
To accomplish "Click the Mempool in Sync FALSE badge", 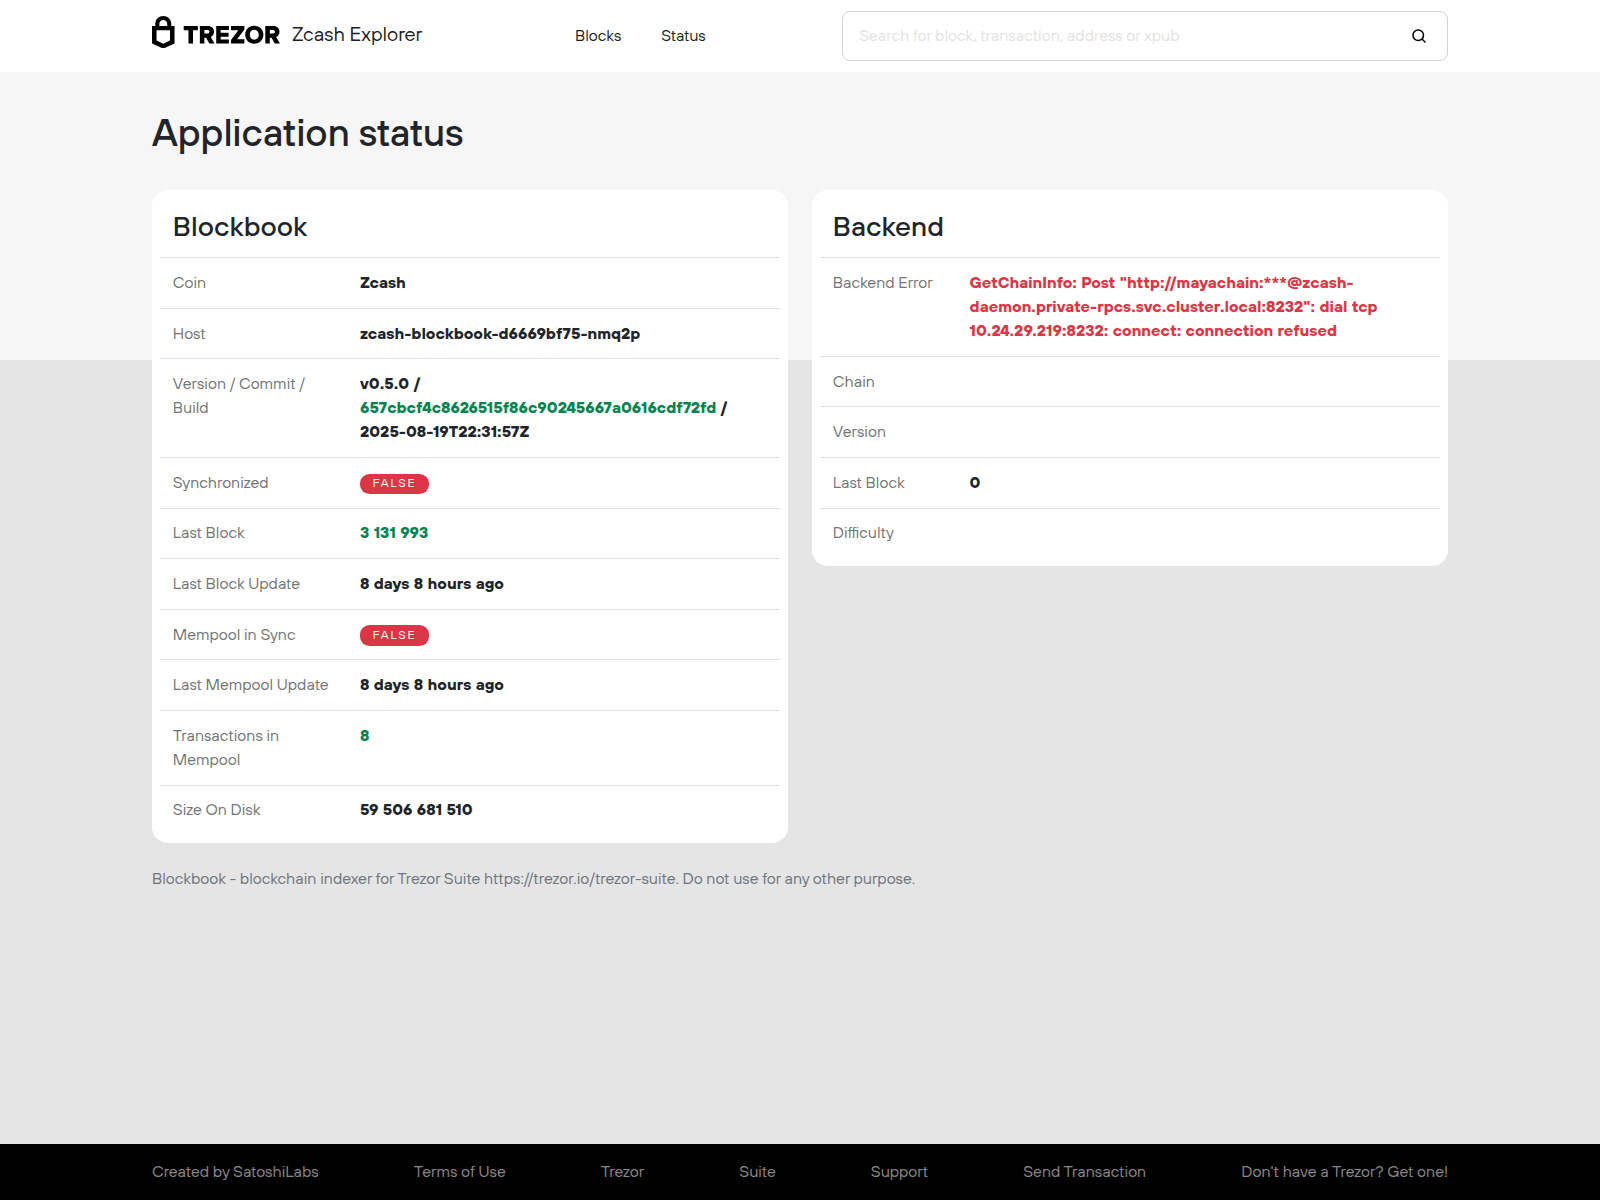I will point(394,636).
